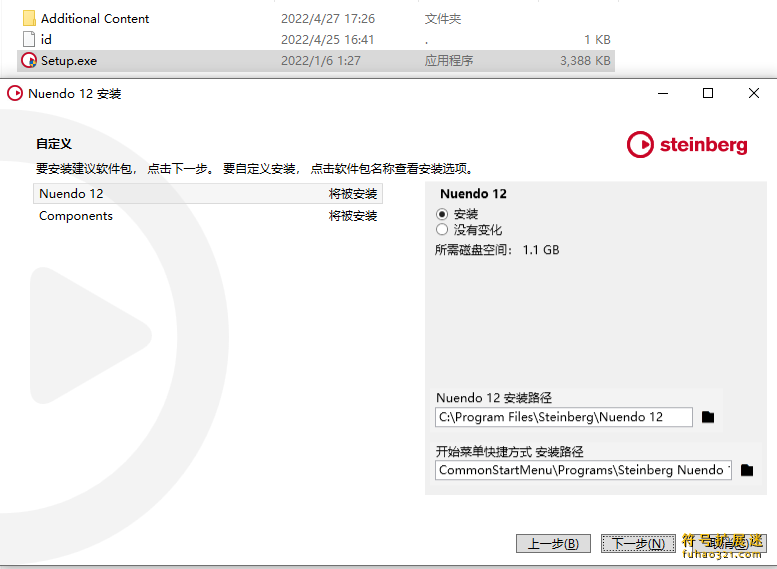777x569 pixels.
Task: Click 将被安装 status in Nuendo 12 row
Action: coord(353,194)
